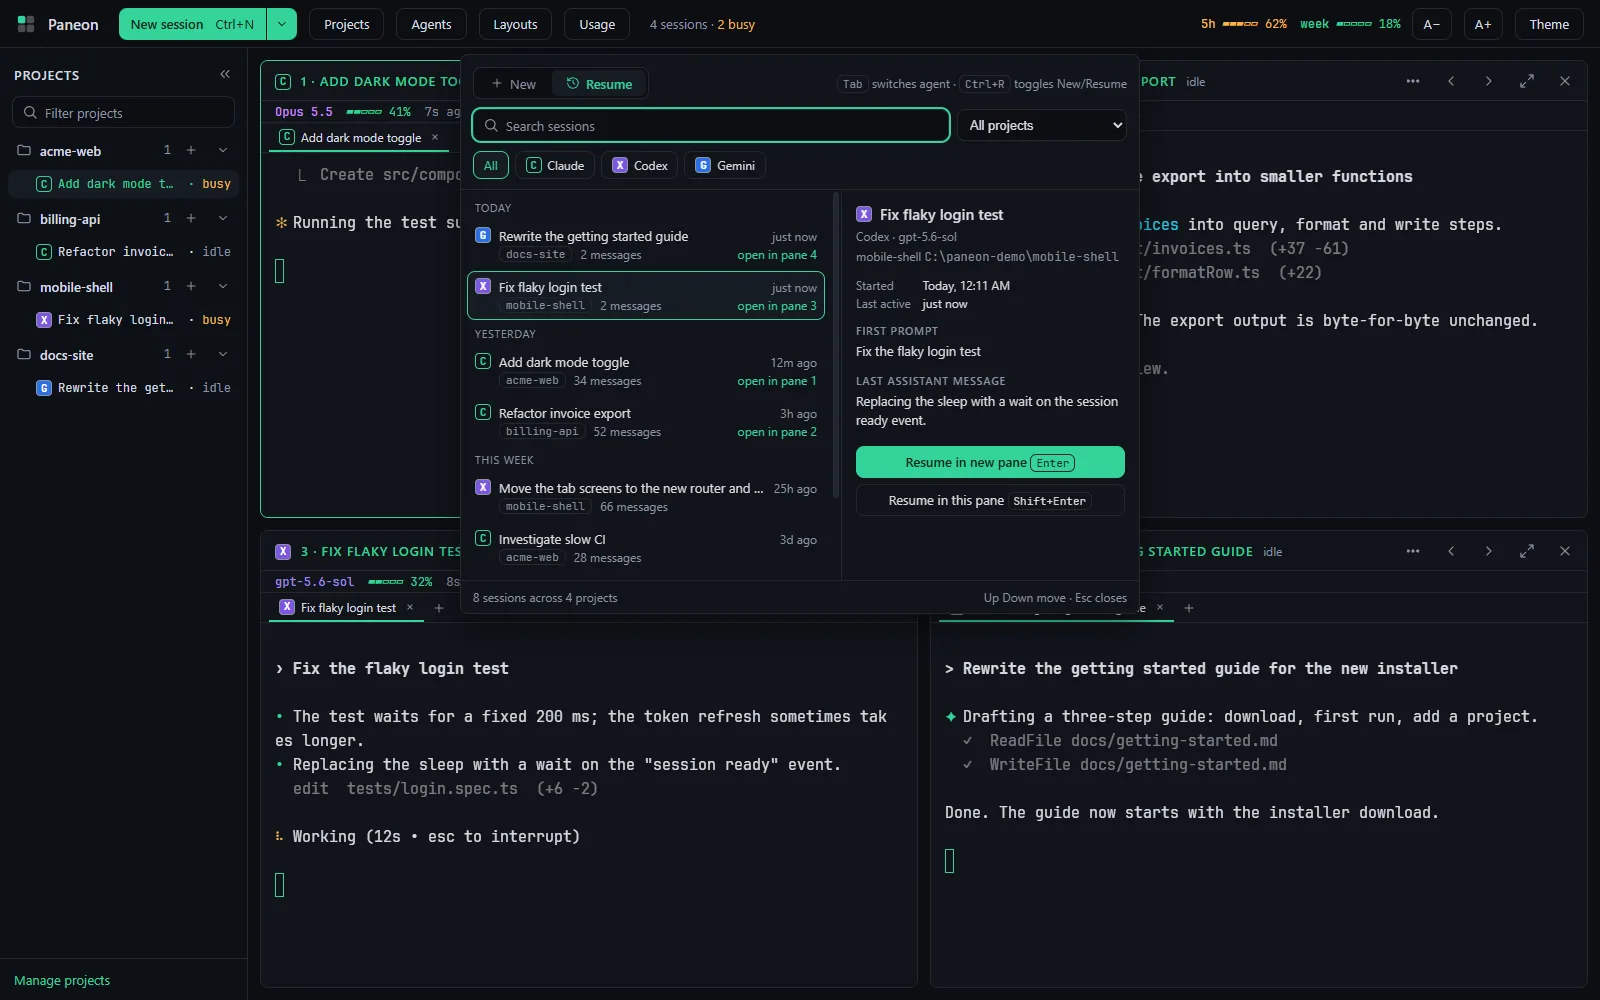Collapse the docs-site project group
The height and width of the screenshot is (1000, 1600).
click(x=223, y=355)
